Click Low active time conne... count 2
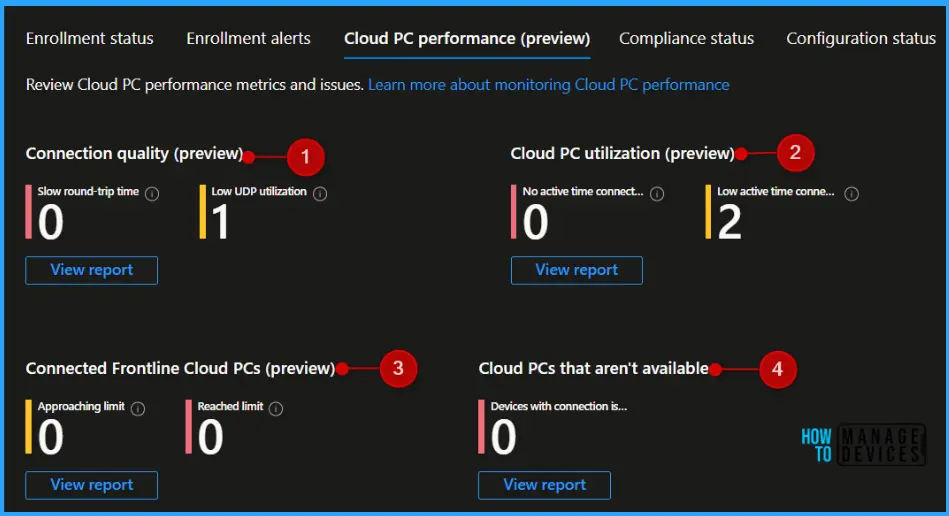This screenshot has width=949, height=516. pos(730,222)
